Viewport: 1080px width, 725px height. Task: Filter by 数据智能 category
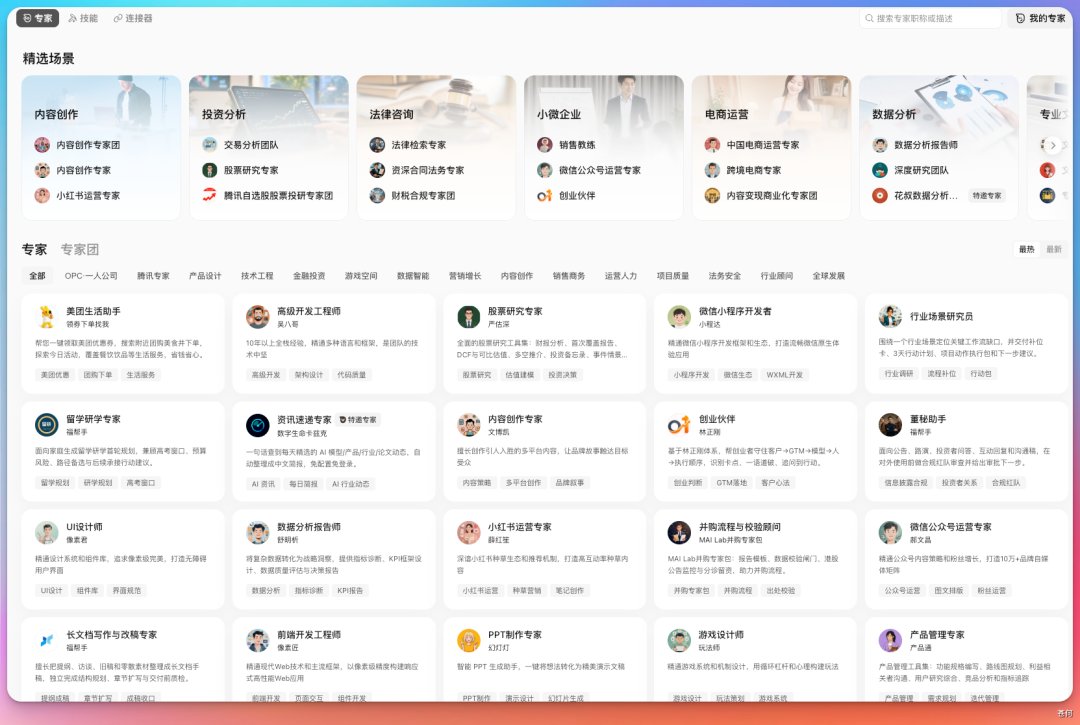tap(413, 276)
